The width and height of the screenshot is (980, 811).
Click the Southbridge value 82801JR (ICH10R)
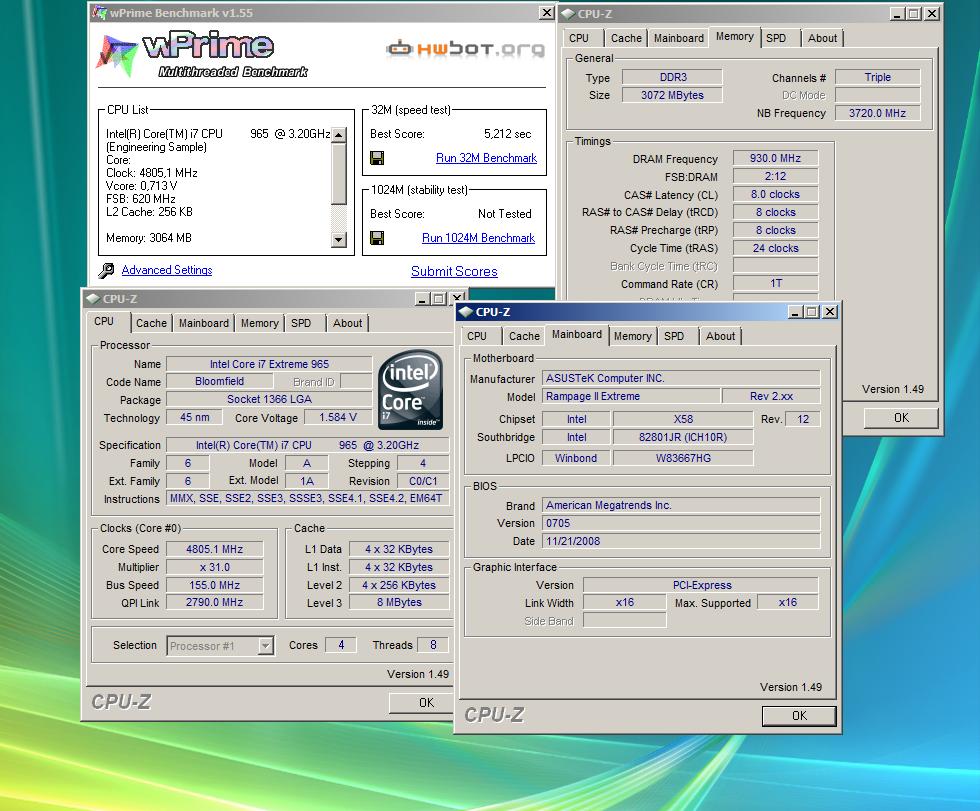pyautogui.click(x=682, y=437)
